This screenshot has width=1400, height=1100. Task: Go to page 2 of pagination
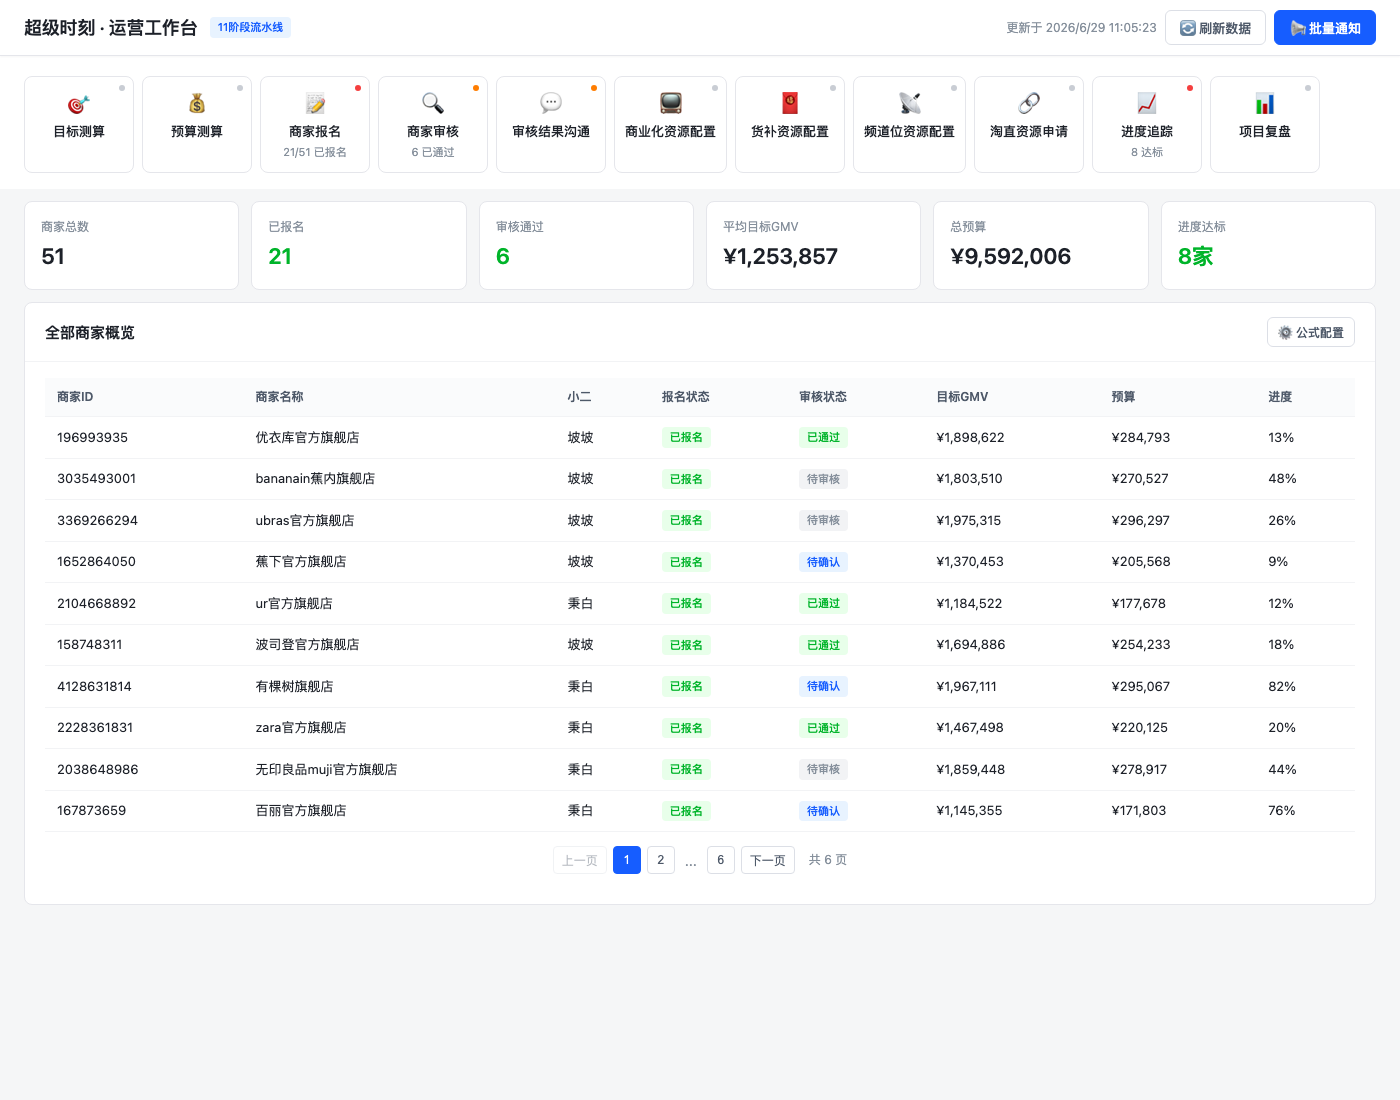tap(661, 860)
